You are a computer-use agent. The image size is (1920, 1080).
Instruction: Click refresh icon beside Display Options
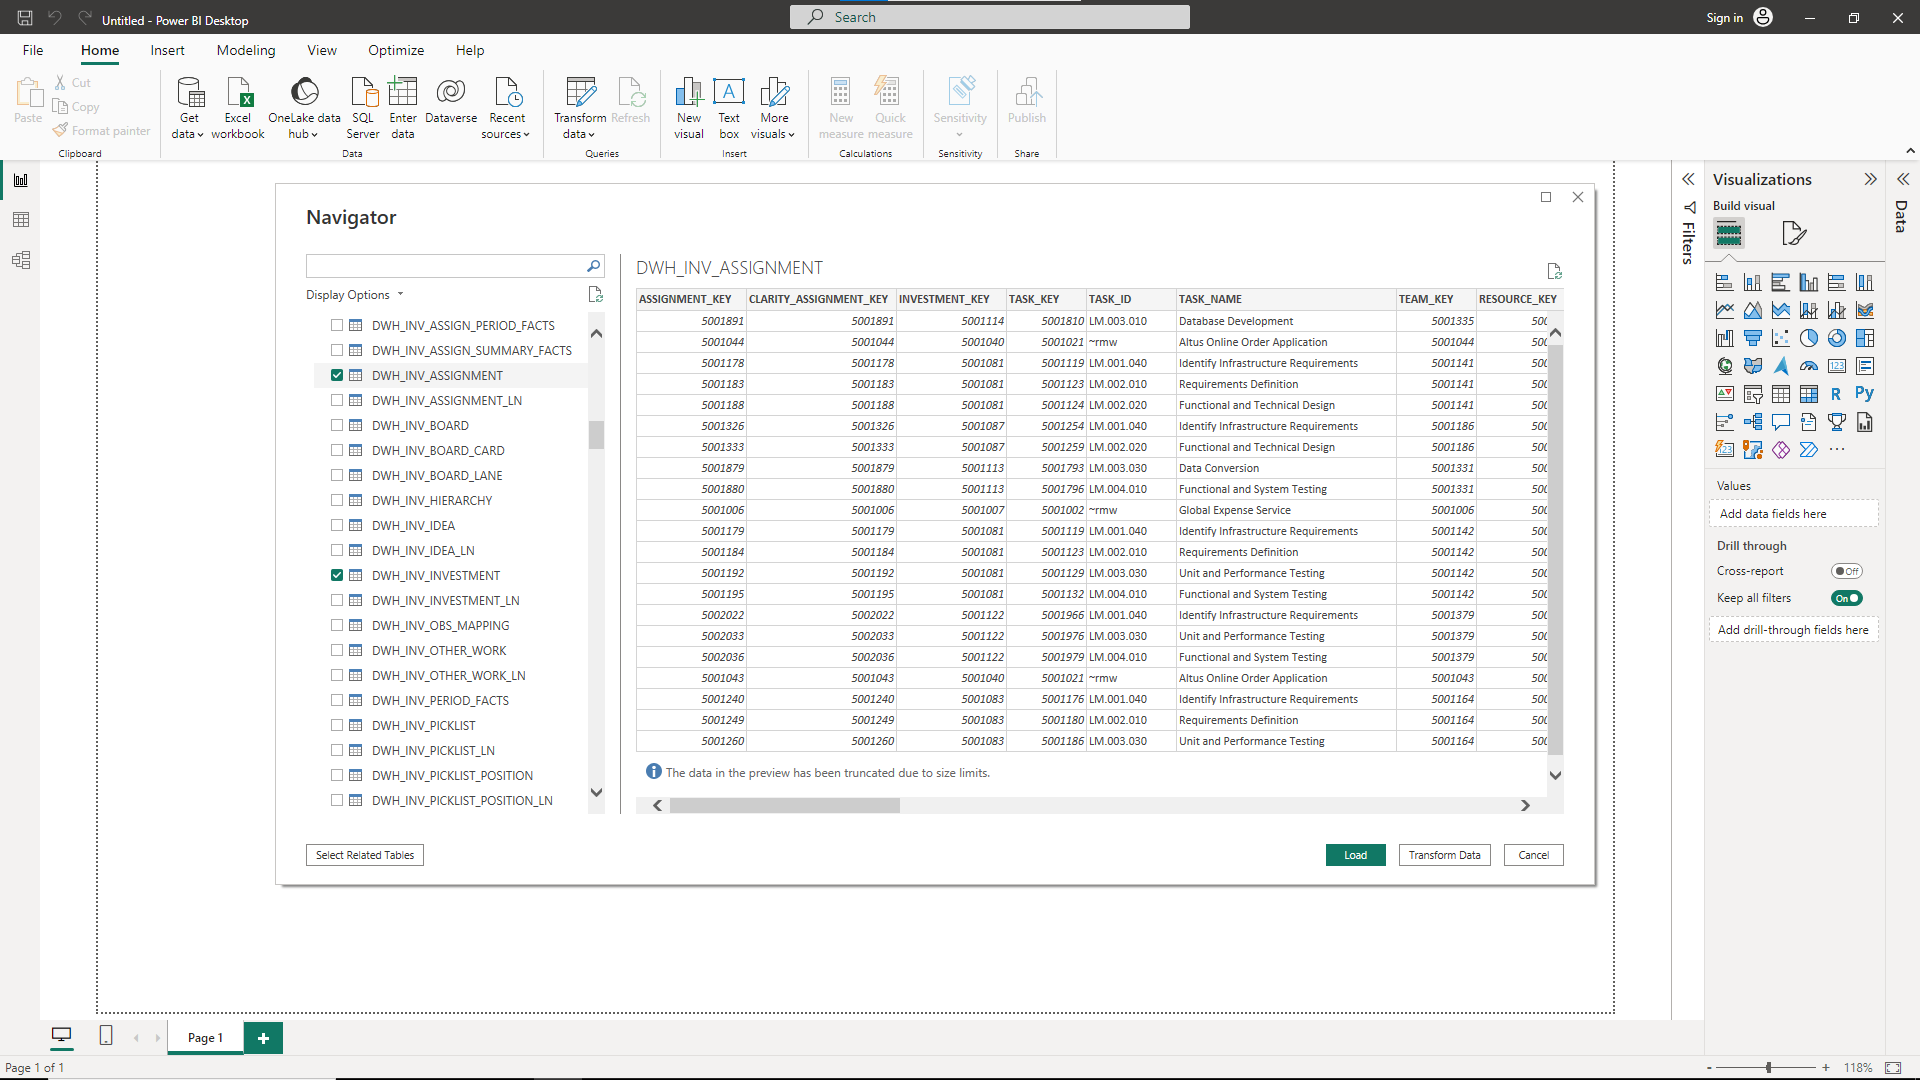[x=596, y=294]
